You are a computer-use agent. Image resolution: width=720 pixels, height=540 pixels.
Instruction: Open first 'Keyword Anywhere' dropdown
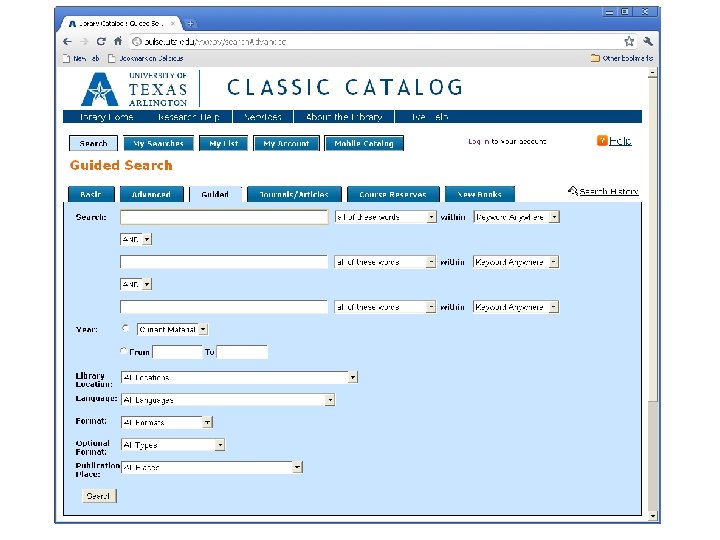(516, 217)
